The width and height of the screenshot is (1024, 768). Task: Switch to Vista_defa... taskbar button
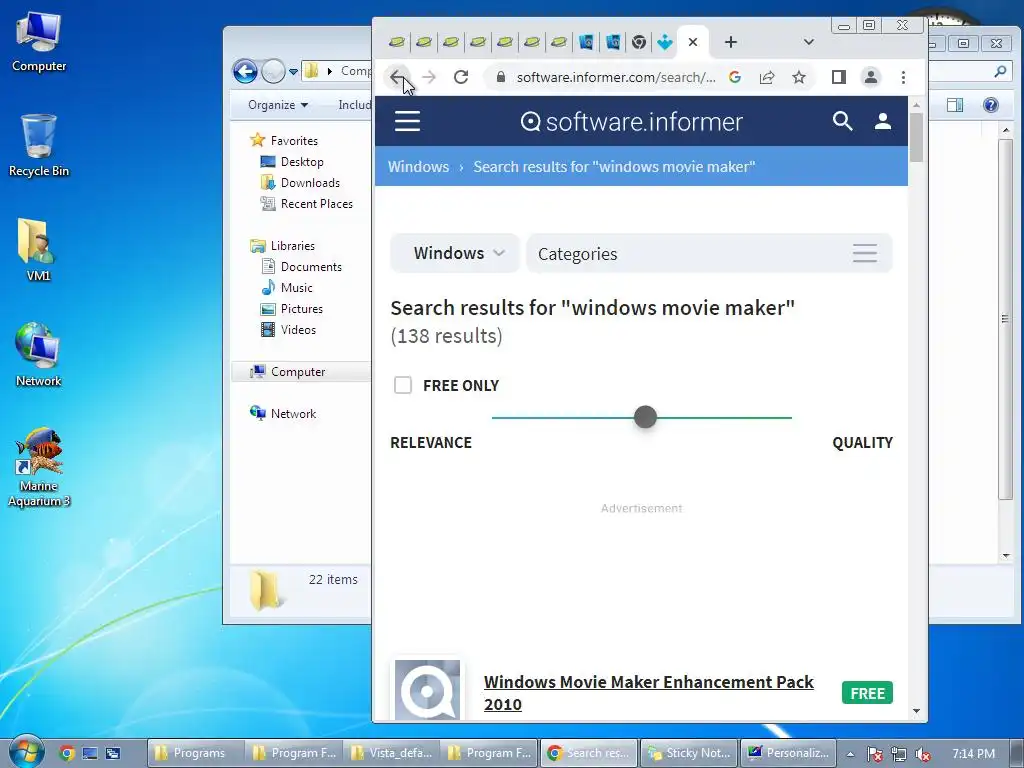pyautogui.click(x=391, y=753)
